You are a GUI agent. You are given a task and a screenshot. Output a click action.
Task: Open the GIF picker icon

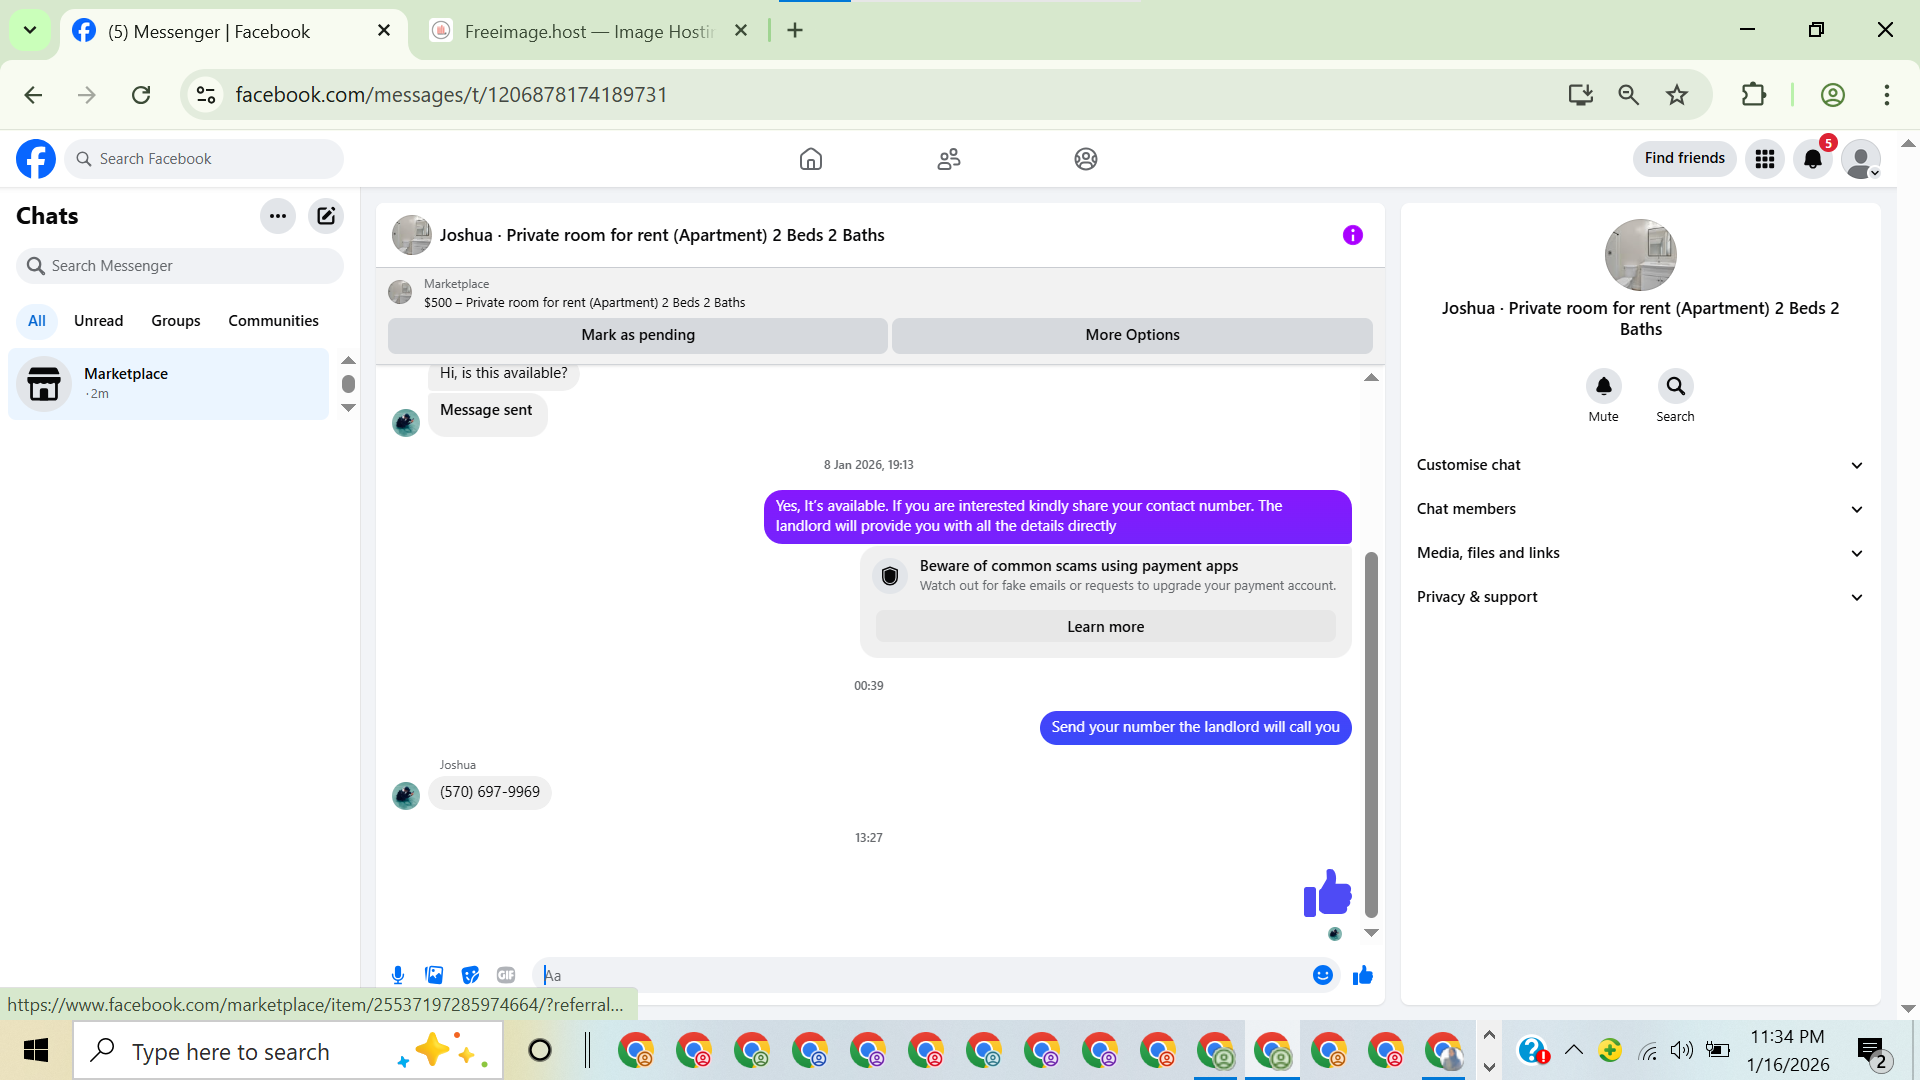click(506, 975)
